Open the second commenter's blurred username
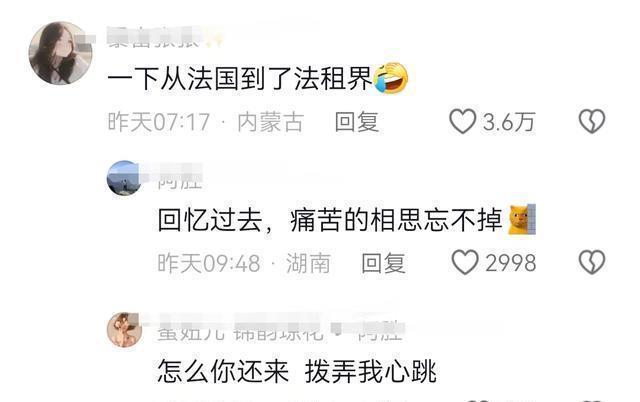 click(x=180, y=177)
